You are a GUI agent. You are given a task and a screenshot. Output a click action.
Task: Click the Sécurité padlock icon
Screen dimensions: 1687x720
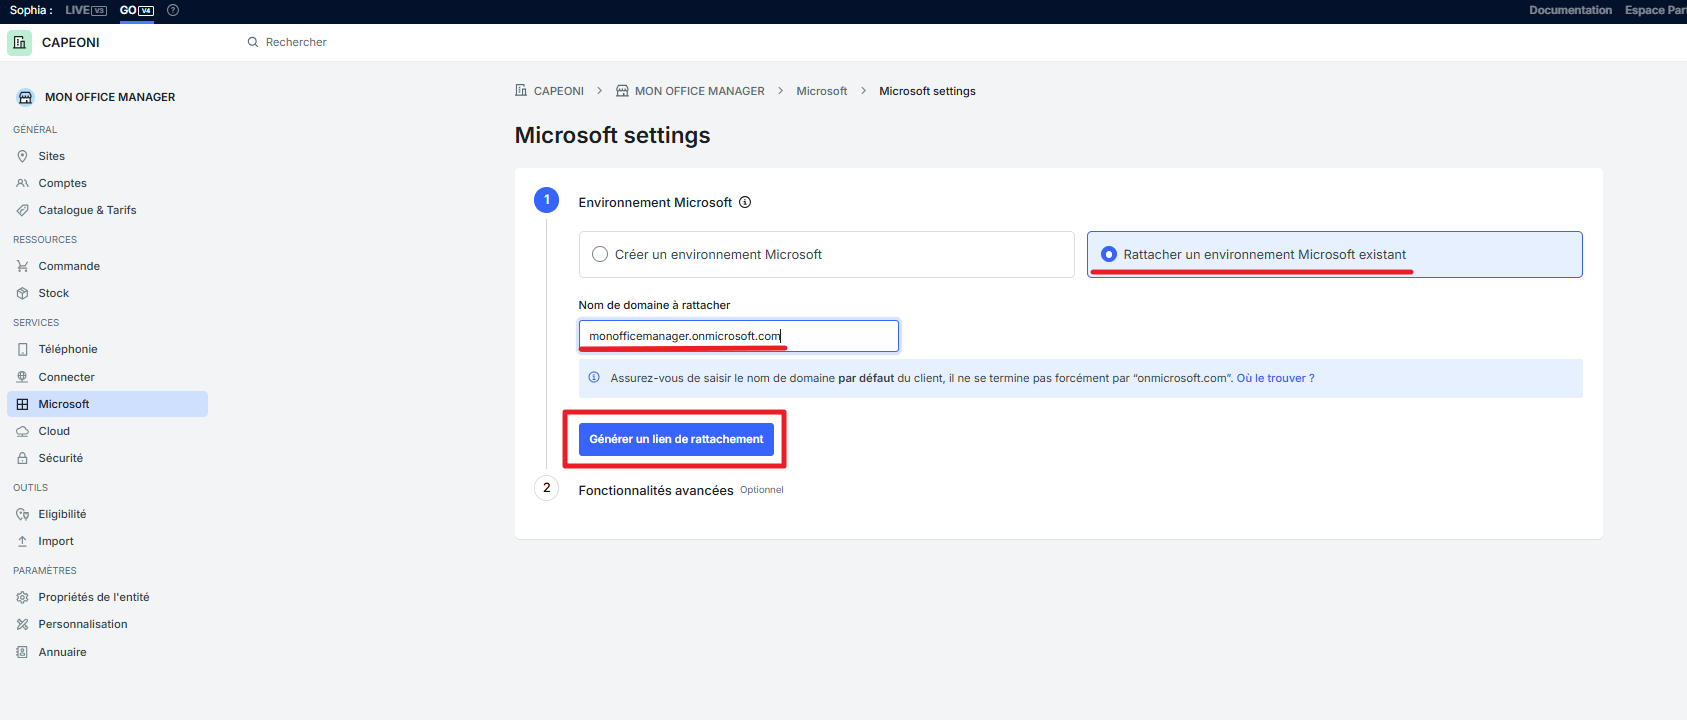(22, 458)
